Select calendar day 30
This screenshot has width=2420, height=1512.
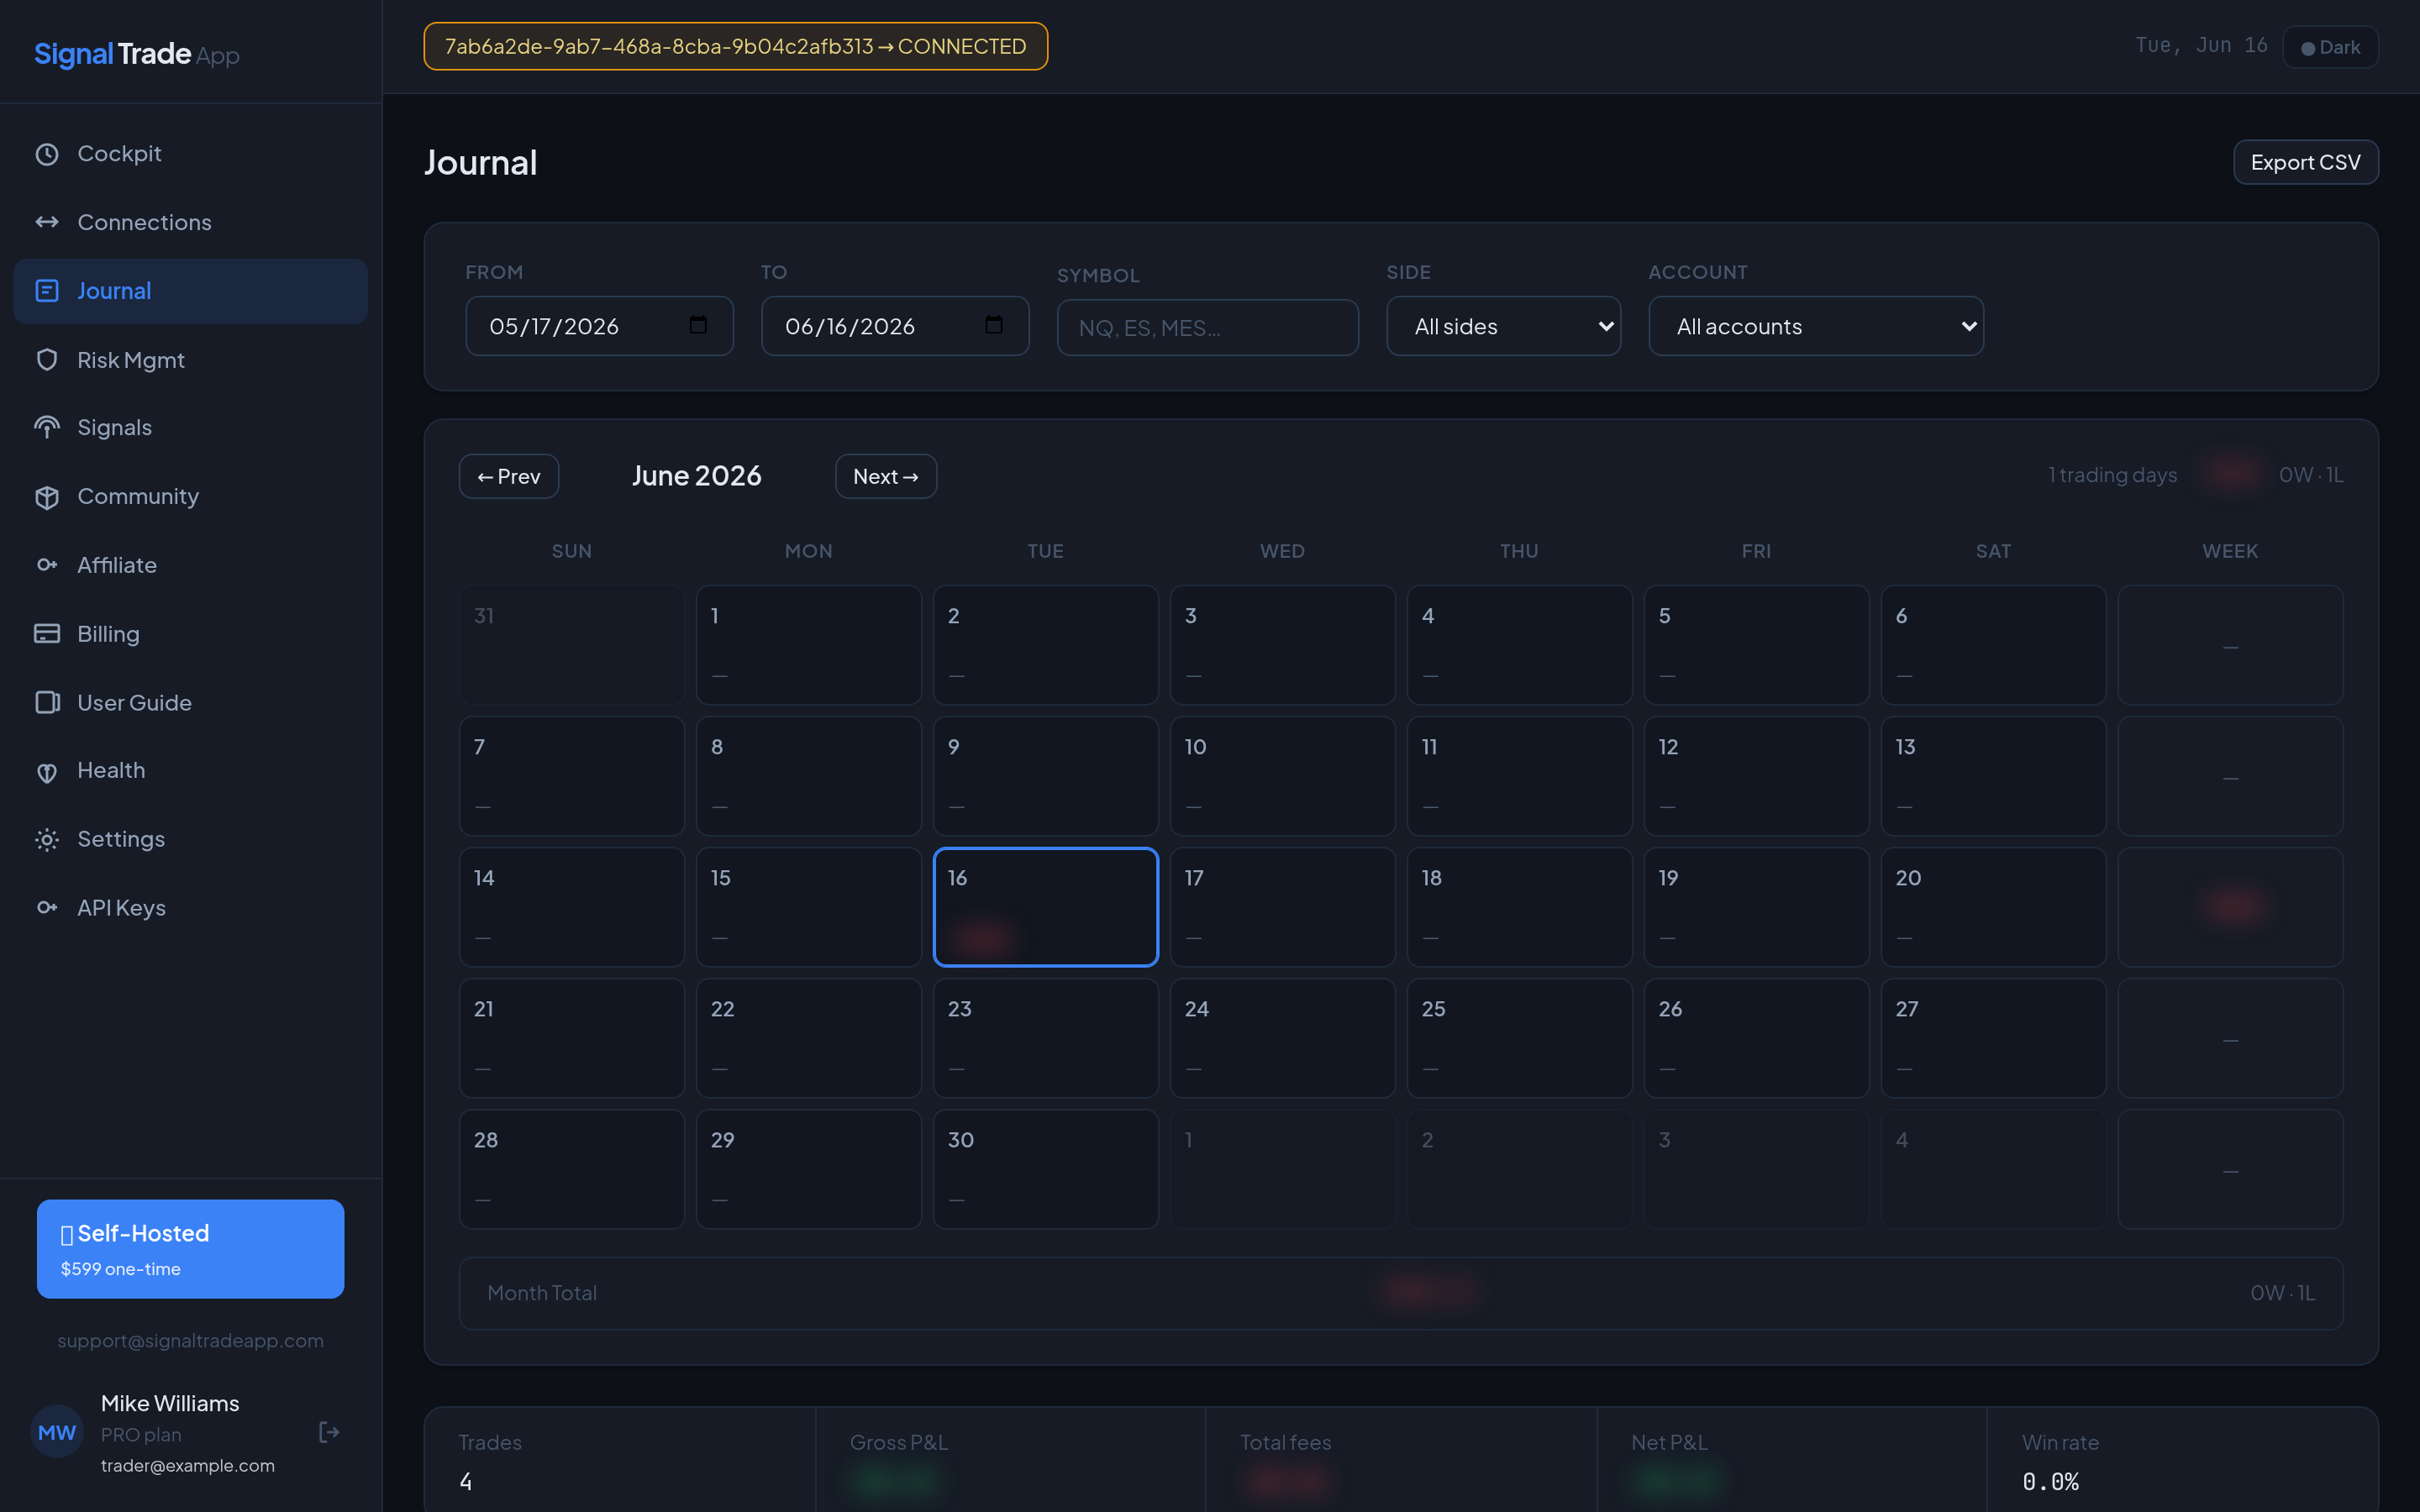click(x=1046, y=1169)
